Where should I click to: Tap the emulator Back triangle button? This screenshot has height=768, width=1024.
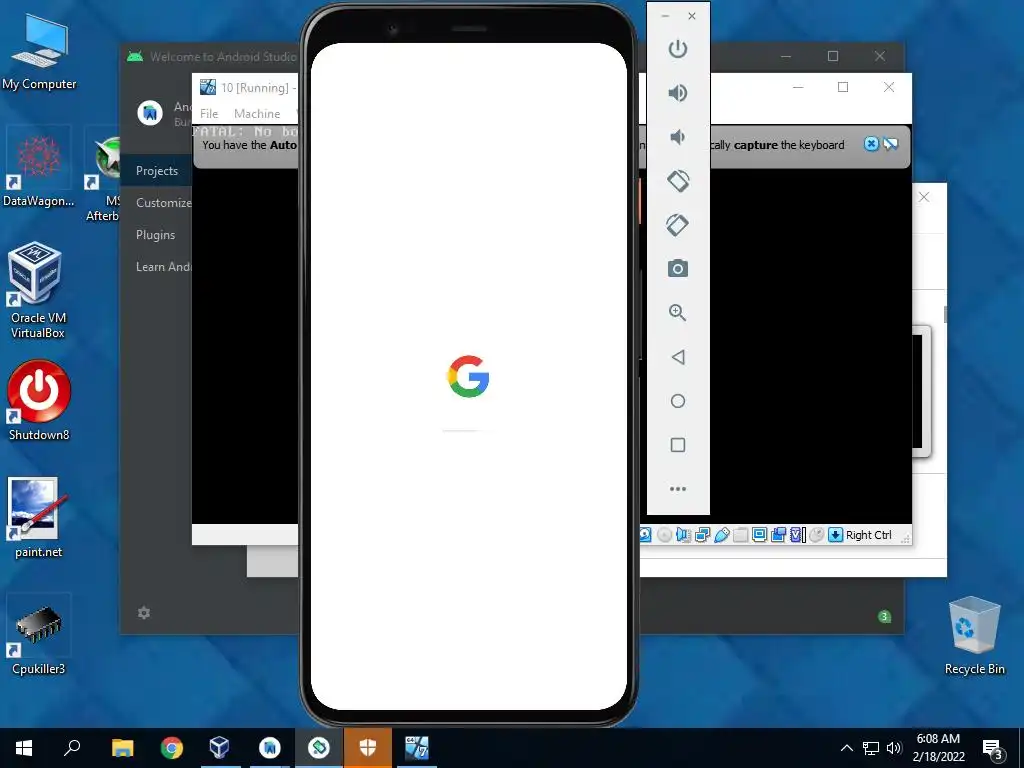pos(678,357)
